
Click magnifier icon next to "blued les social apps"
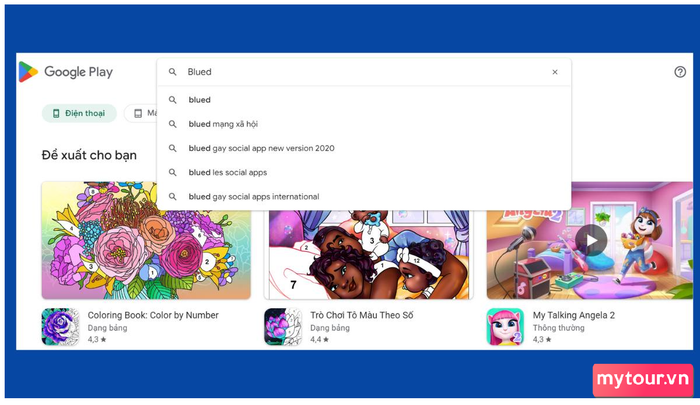172,172
